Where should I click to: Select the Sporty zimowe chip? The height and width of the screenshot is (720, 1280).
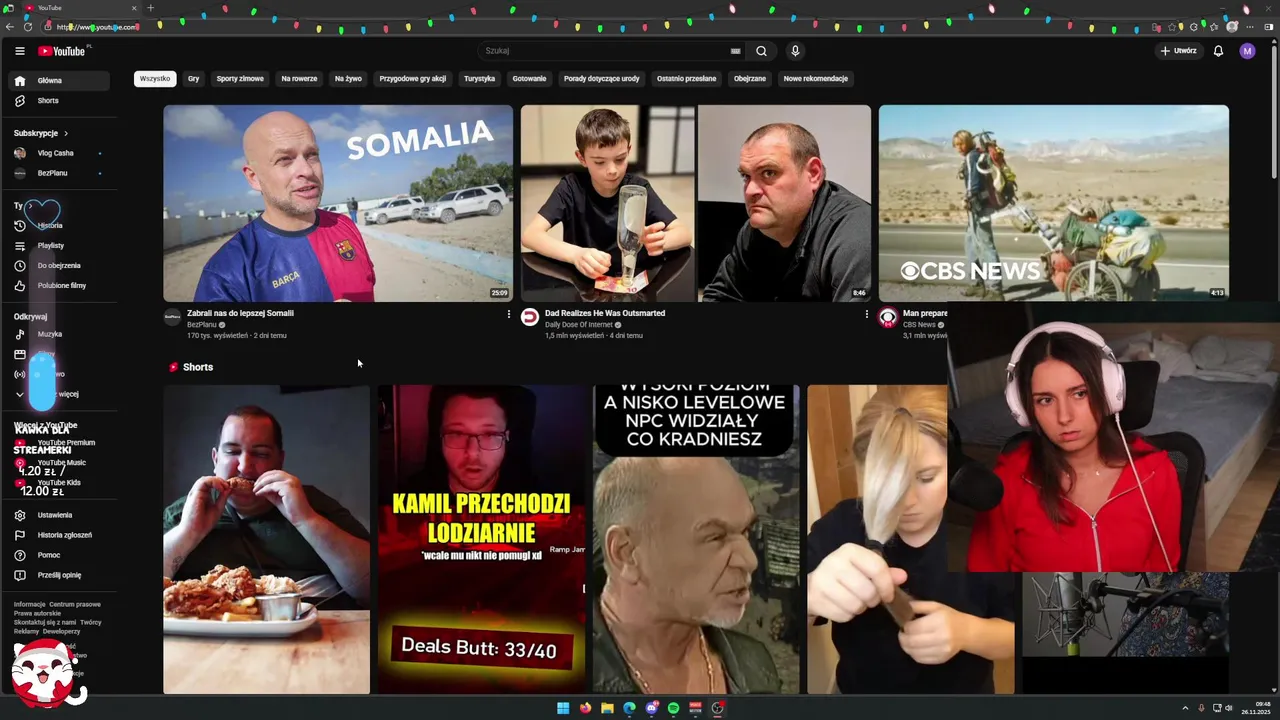[x=240, y=79]
